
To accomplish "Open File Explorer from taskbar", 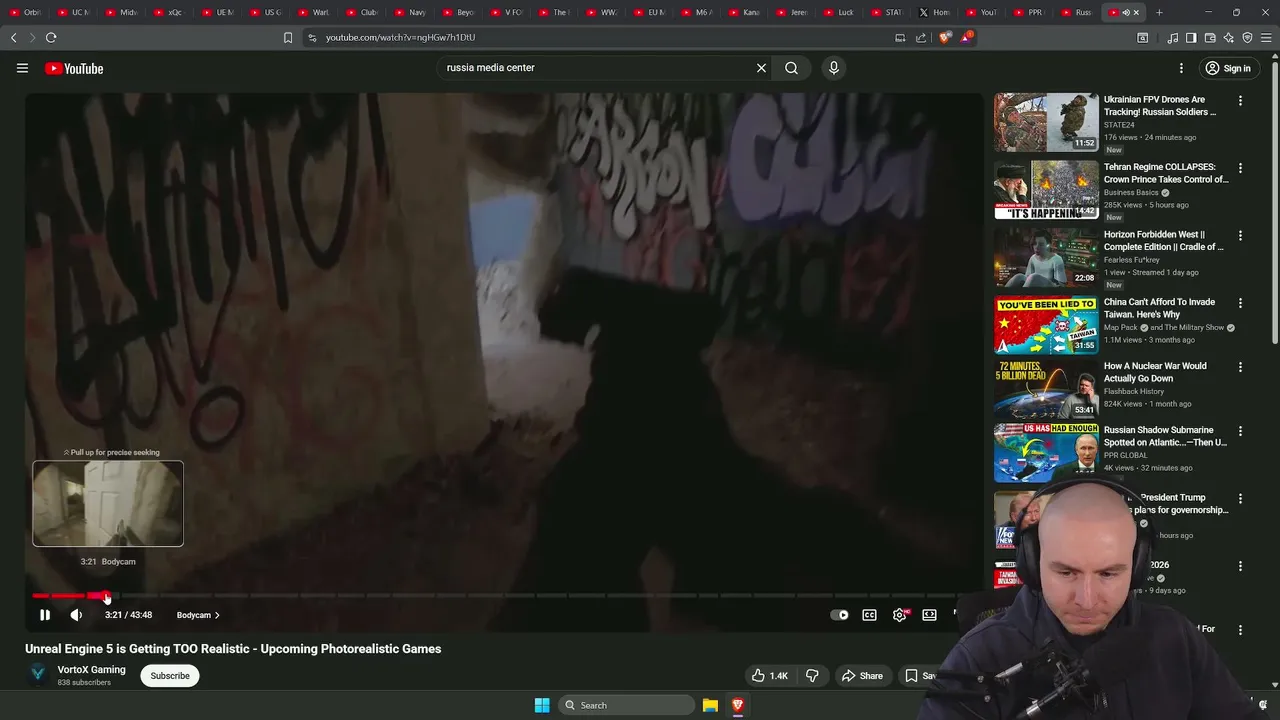I will [710, 705].
